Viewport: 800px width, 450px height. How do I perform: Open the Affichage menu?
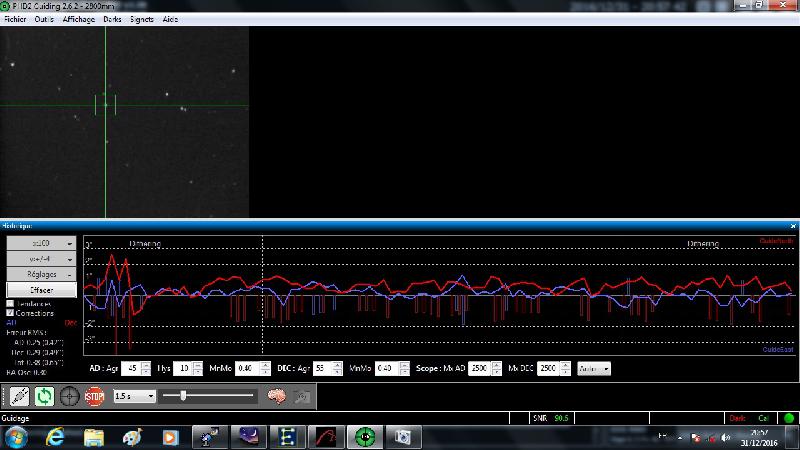79,19
